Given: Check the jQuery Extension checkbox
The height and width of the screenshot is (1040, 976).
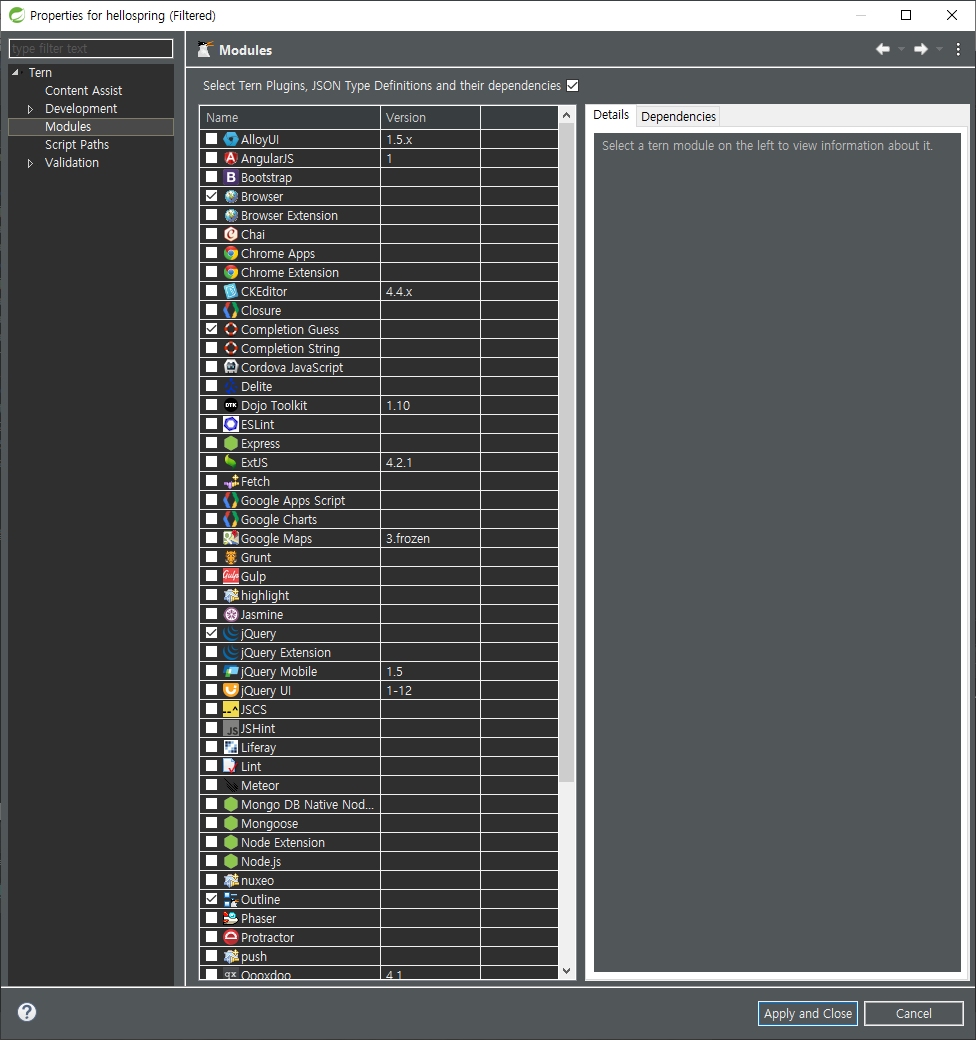Looking at the screenshot, I should tap(212, 652).
